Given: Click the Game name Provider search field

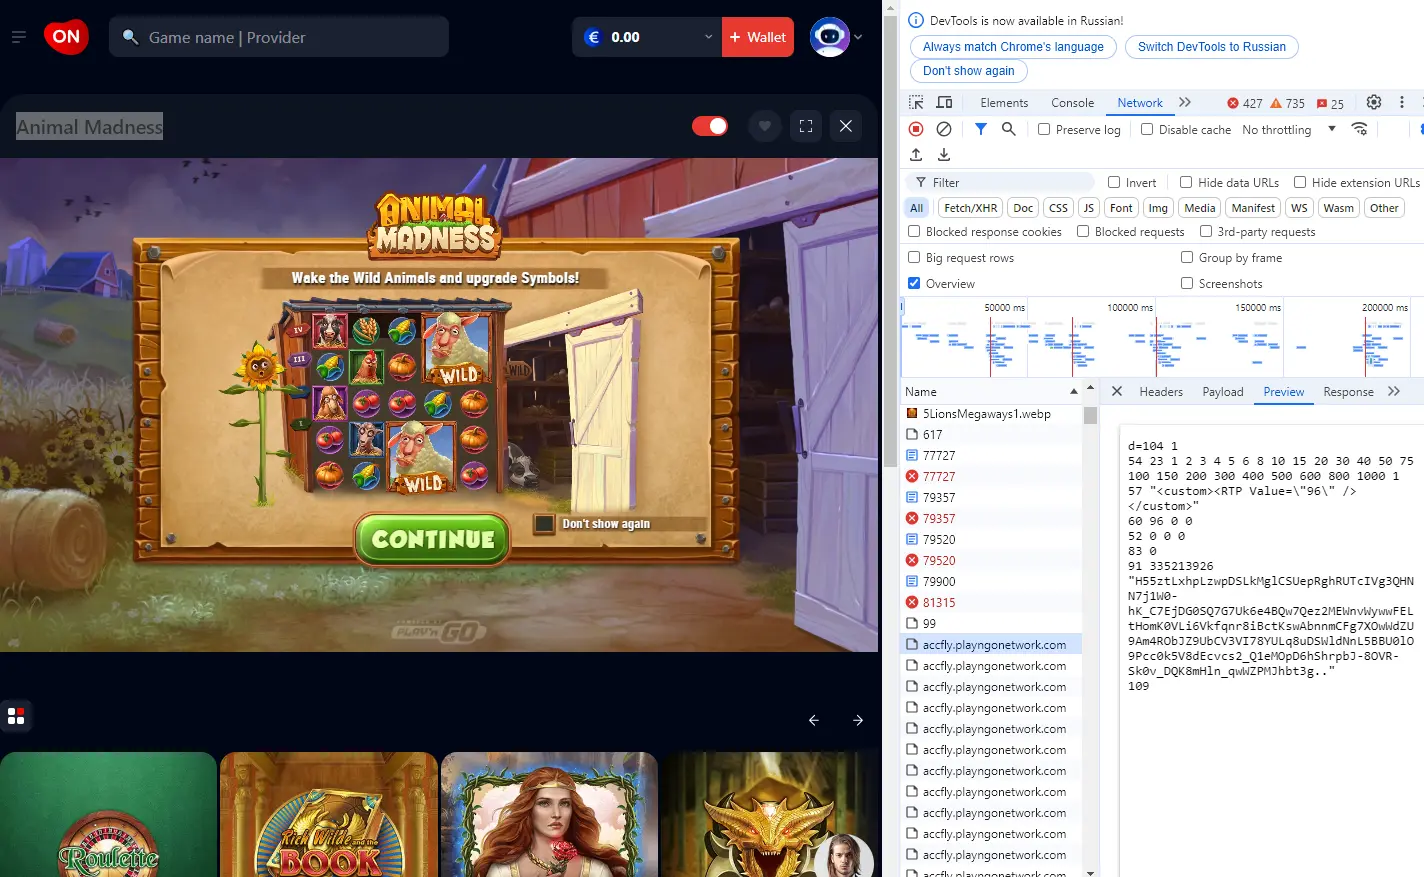Looking at the screenshot, I should tap(279, 37).
